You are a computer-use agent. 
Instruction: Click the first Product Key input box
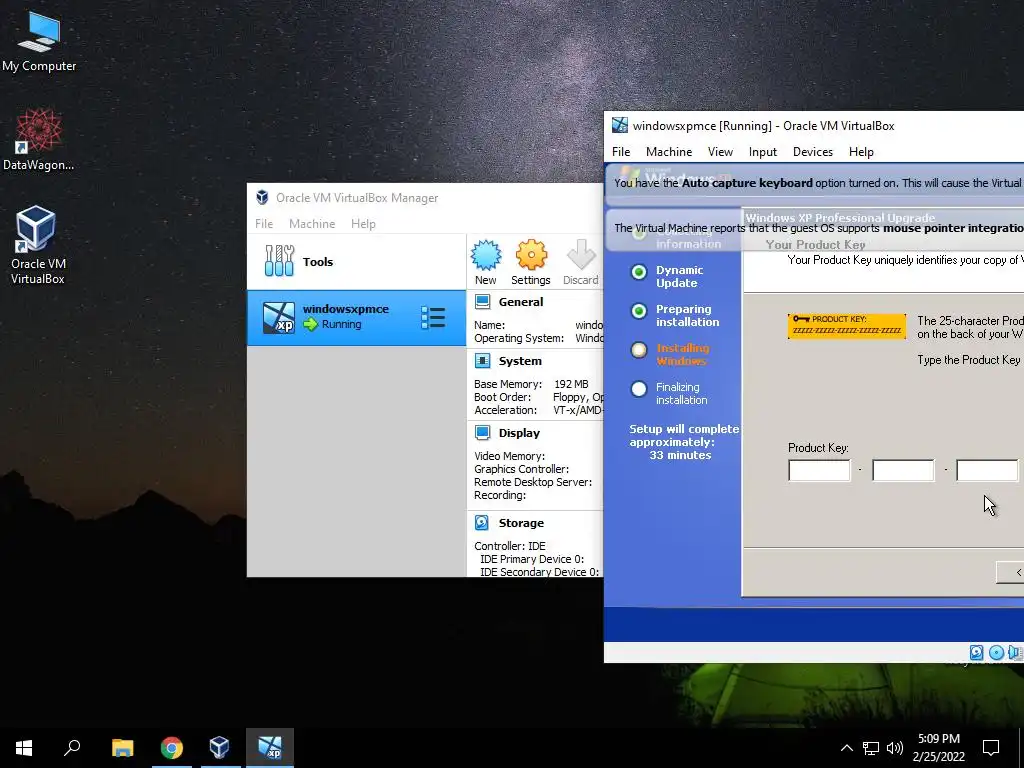click(820, 470)
